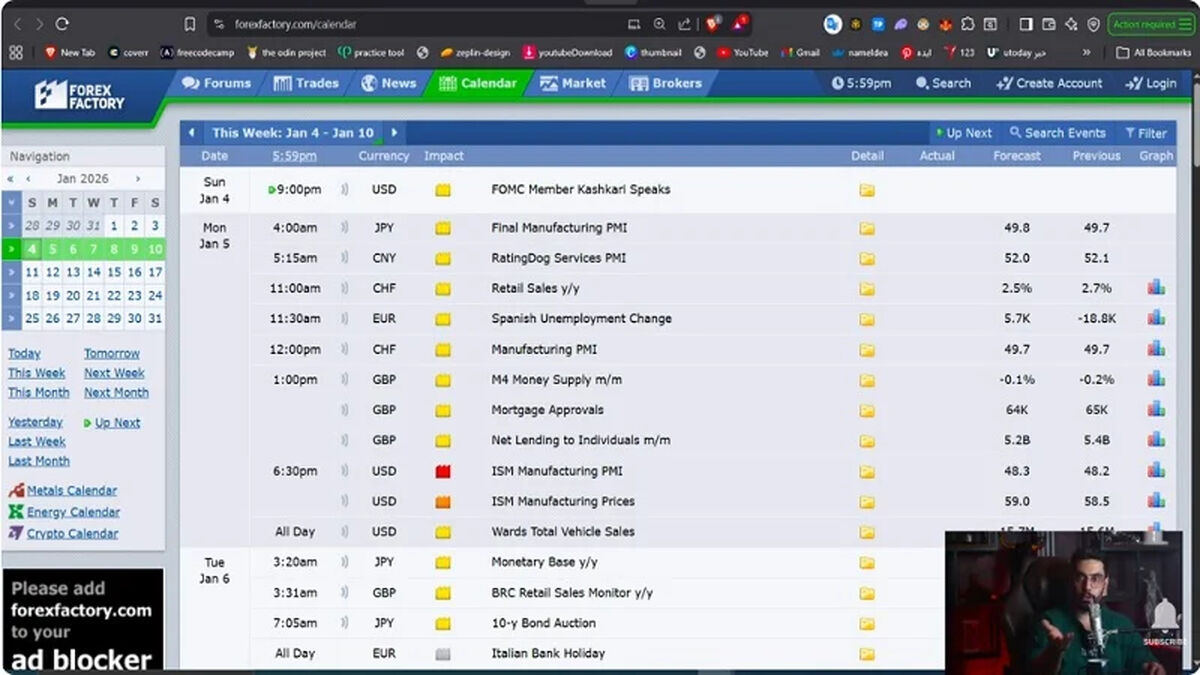This screenshot has height=675, width=1200.
Task: Select January 22 in mini calendar
Action: coord(114,296)
